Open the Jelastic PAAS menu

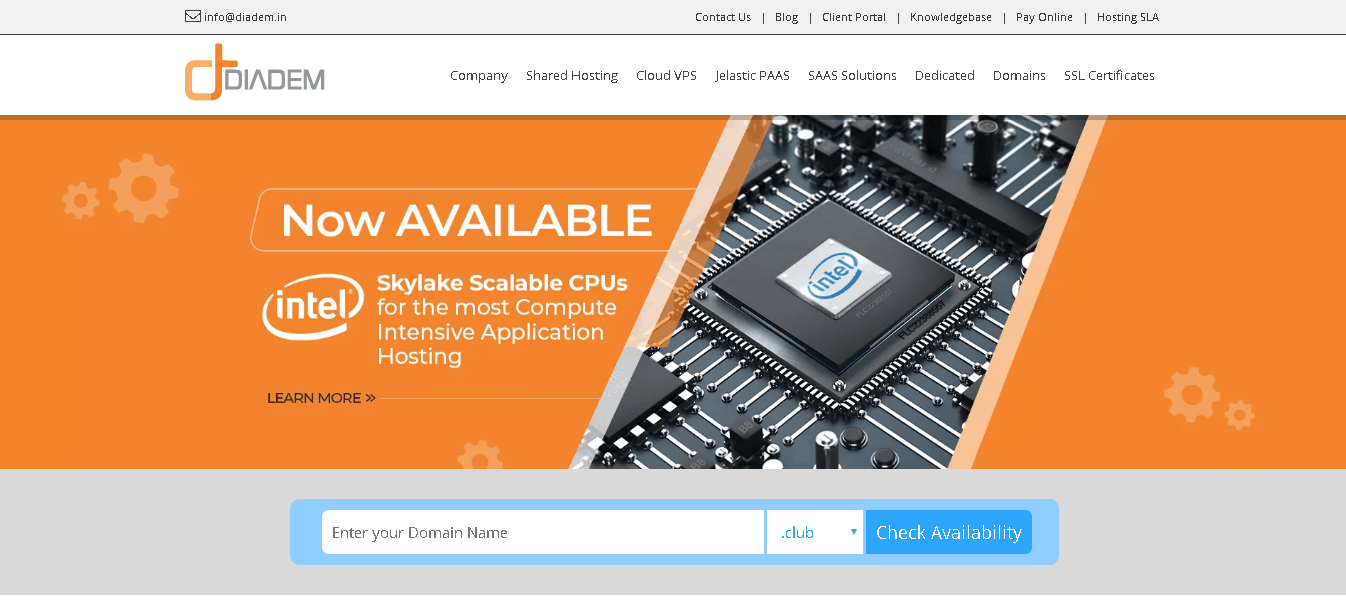click(752, 75)
